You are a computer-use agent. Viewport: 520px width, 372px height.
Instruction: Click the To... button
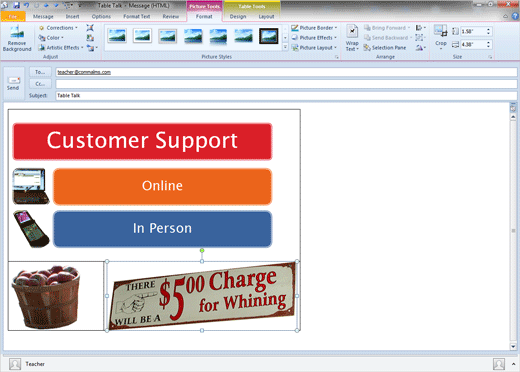pos(40,72)
